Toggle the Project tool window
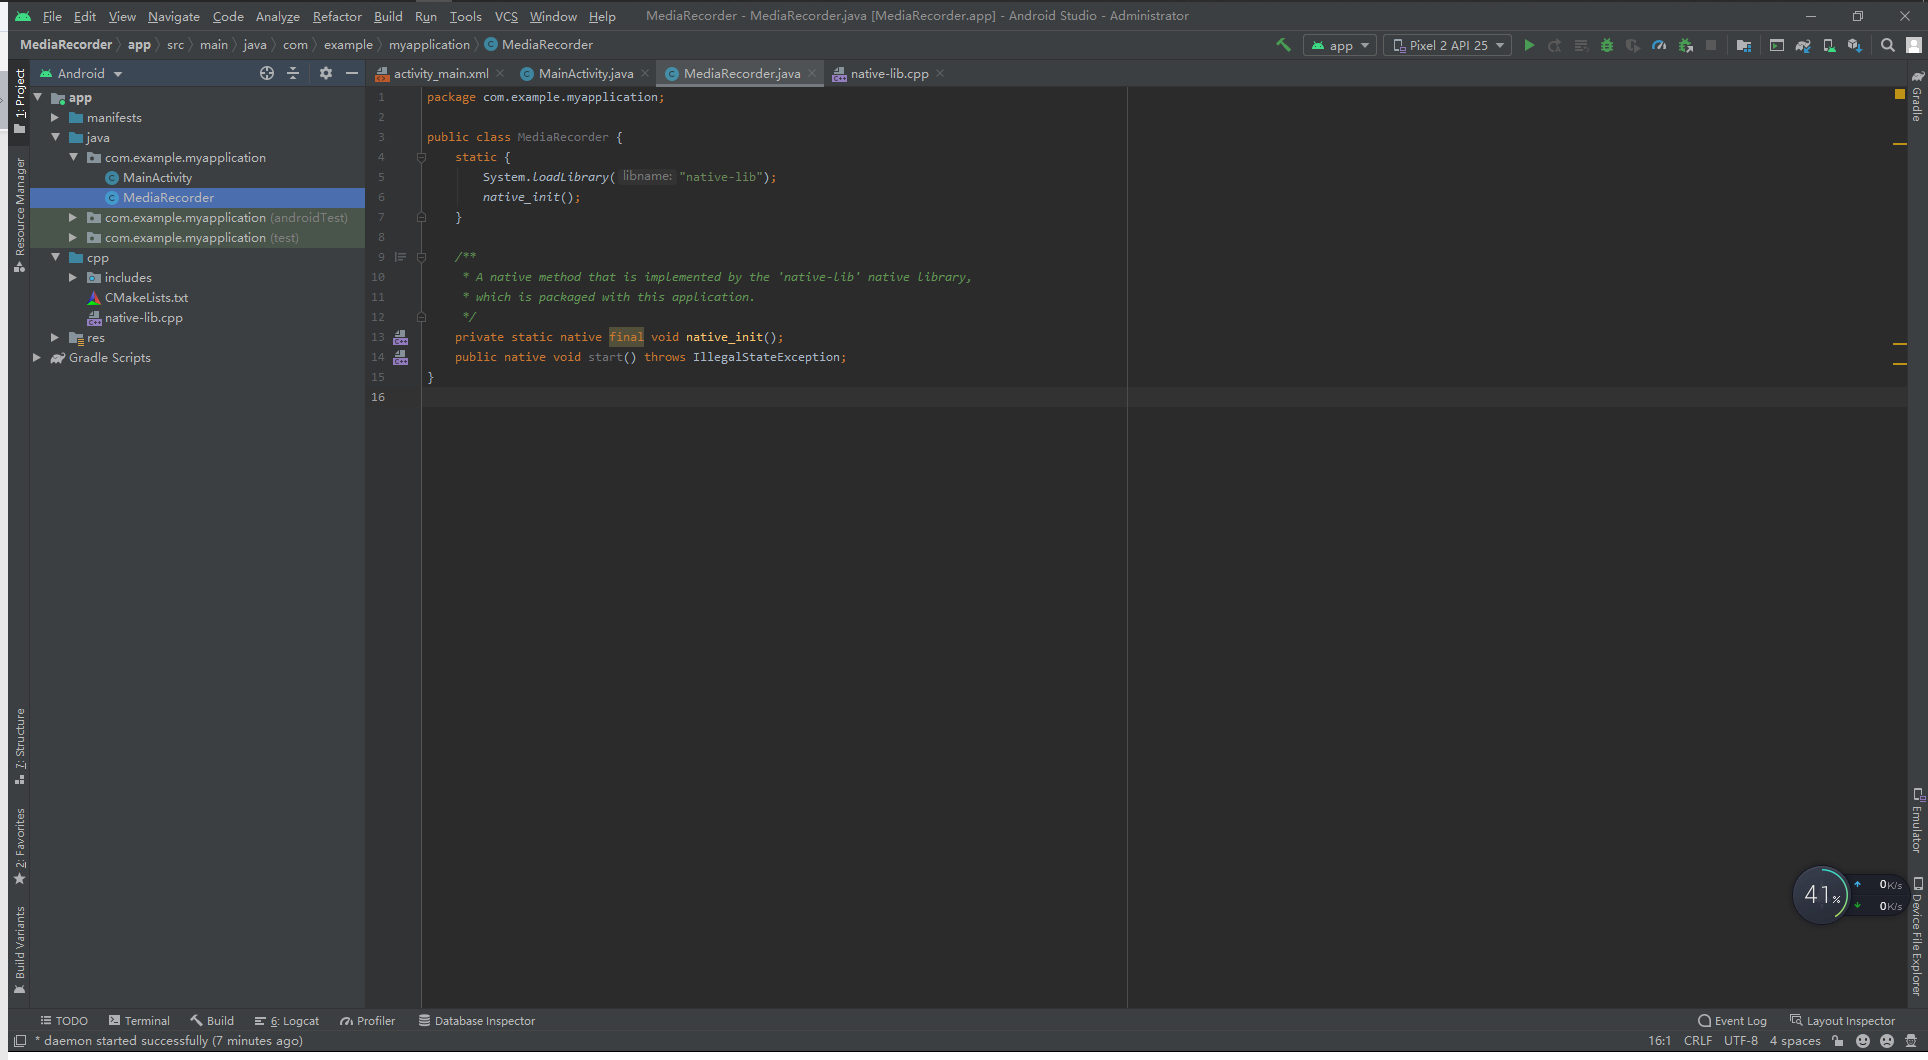The image size is (1928, 1060). tap(19, 101)
